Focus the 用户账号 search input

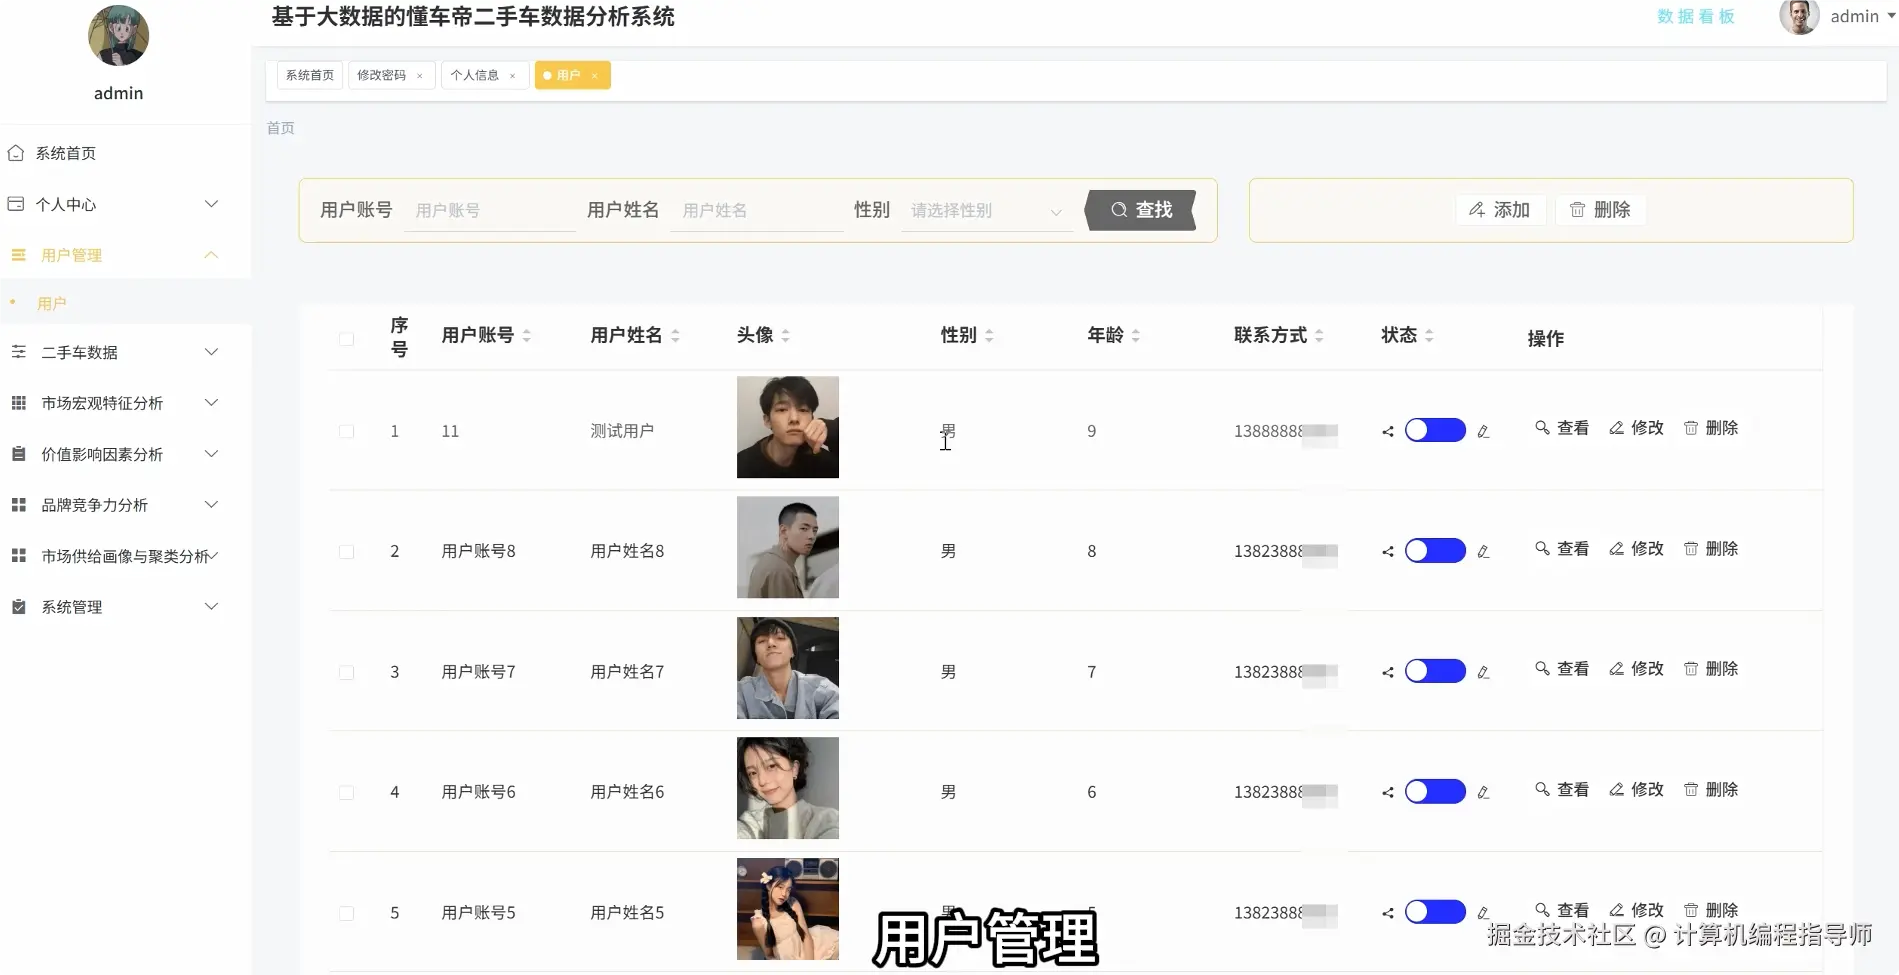(x=490, y=211)
